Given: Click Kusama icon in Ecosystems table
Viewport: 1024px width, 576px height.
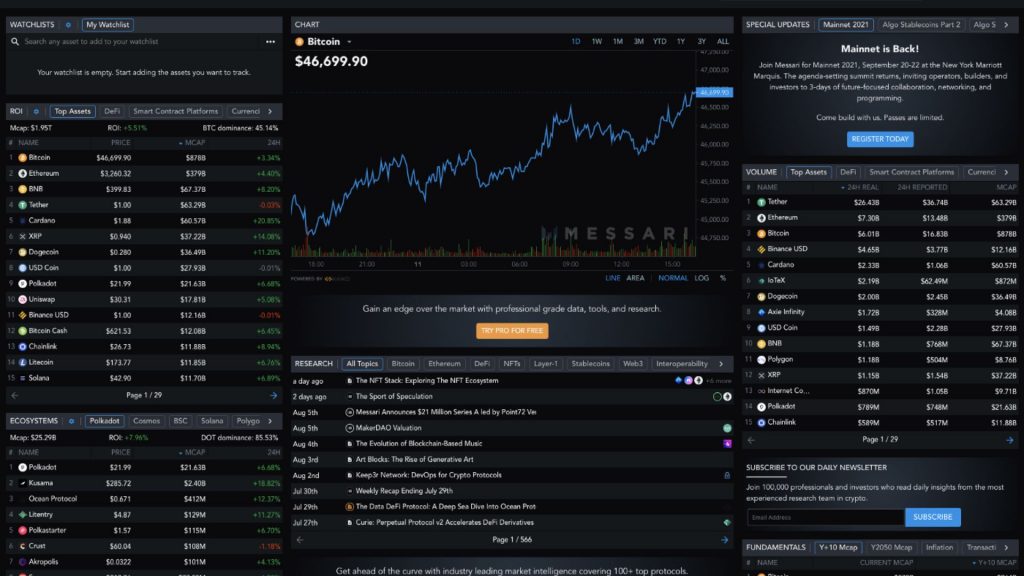Looking at the screenshot, I should pos(22,483).
